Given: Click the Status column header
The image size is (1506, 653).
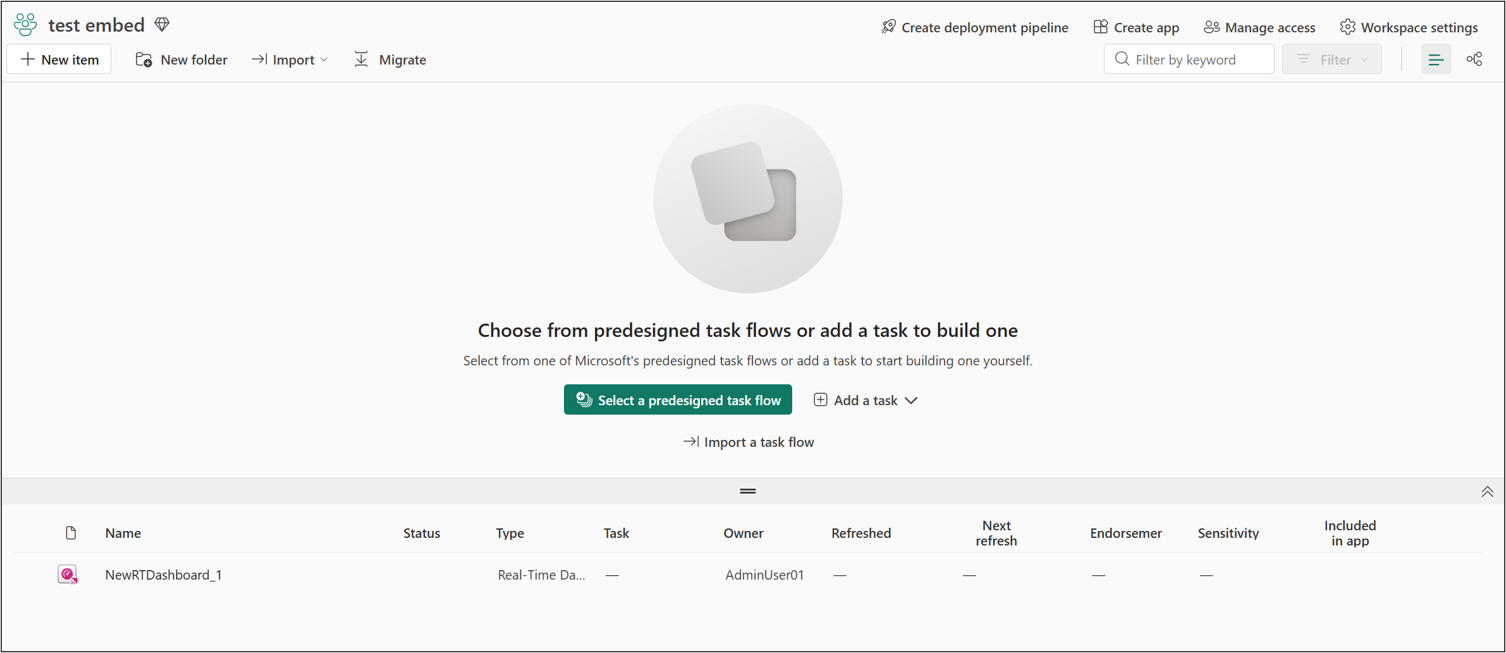Looking at the screenshot, I should pos(422,533).
